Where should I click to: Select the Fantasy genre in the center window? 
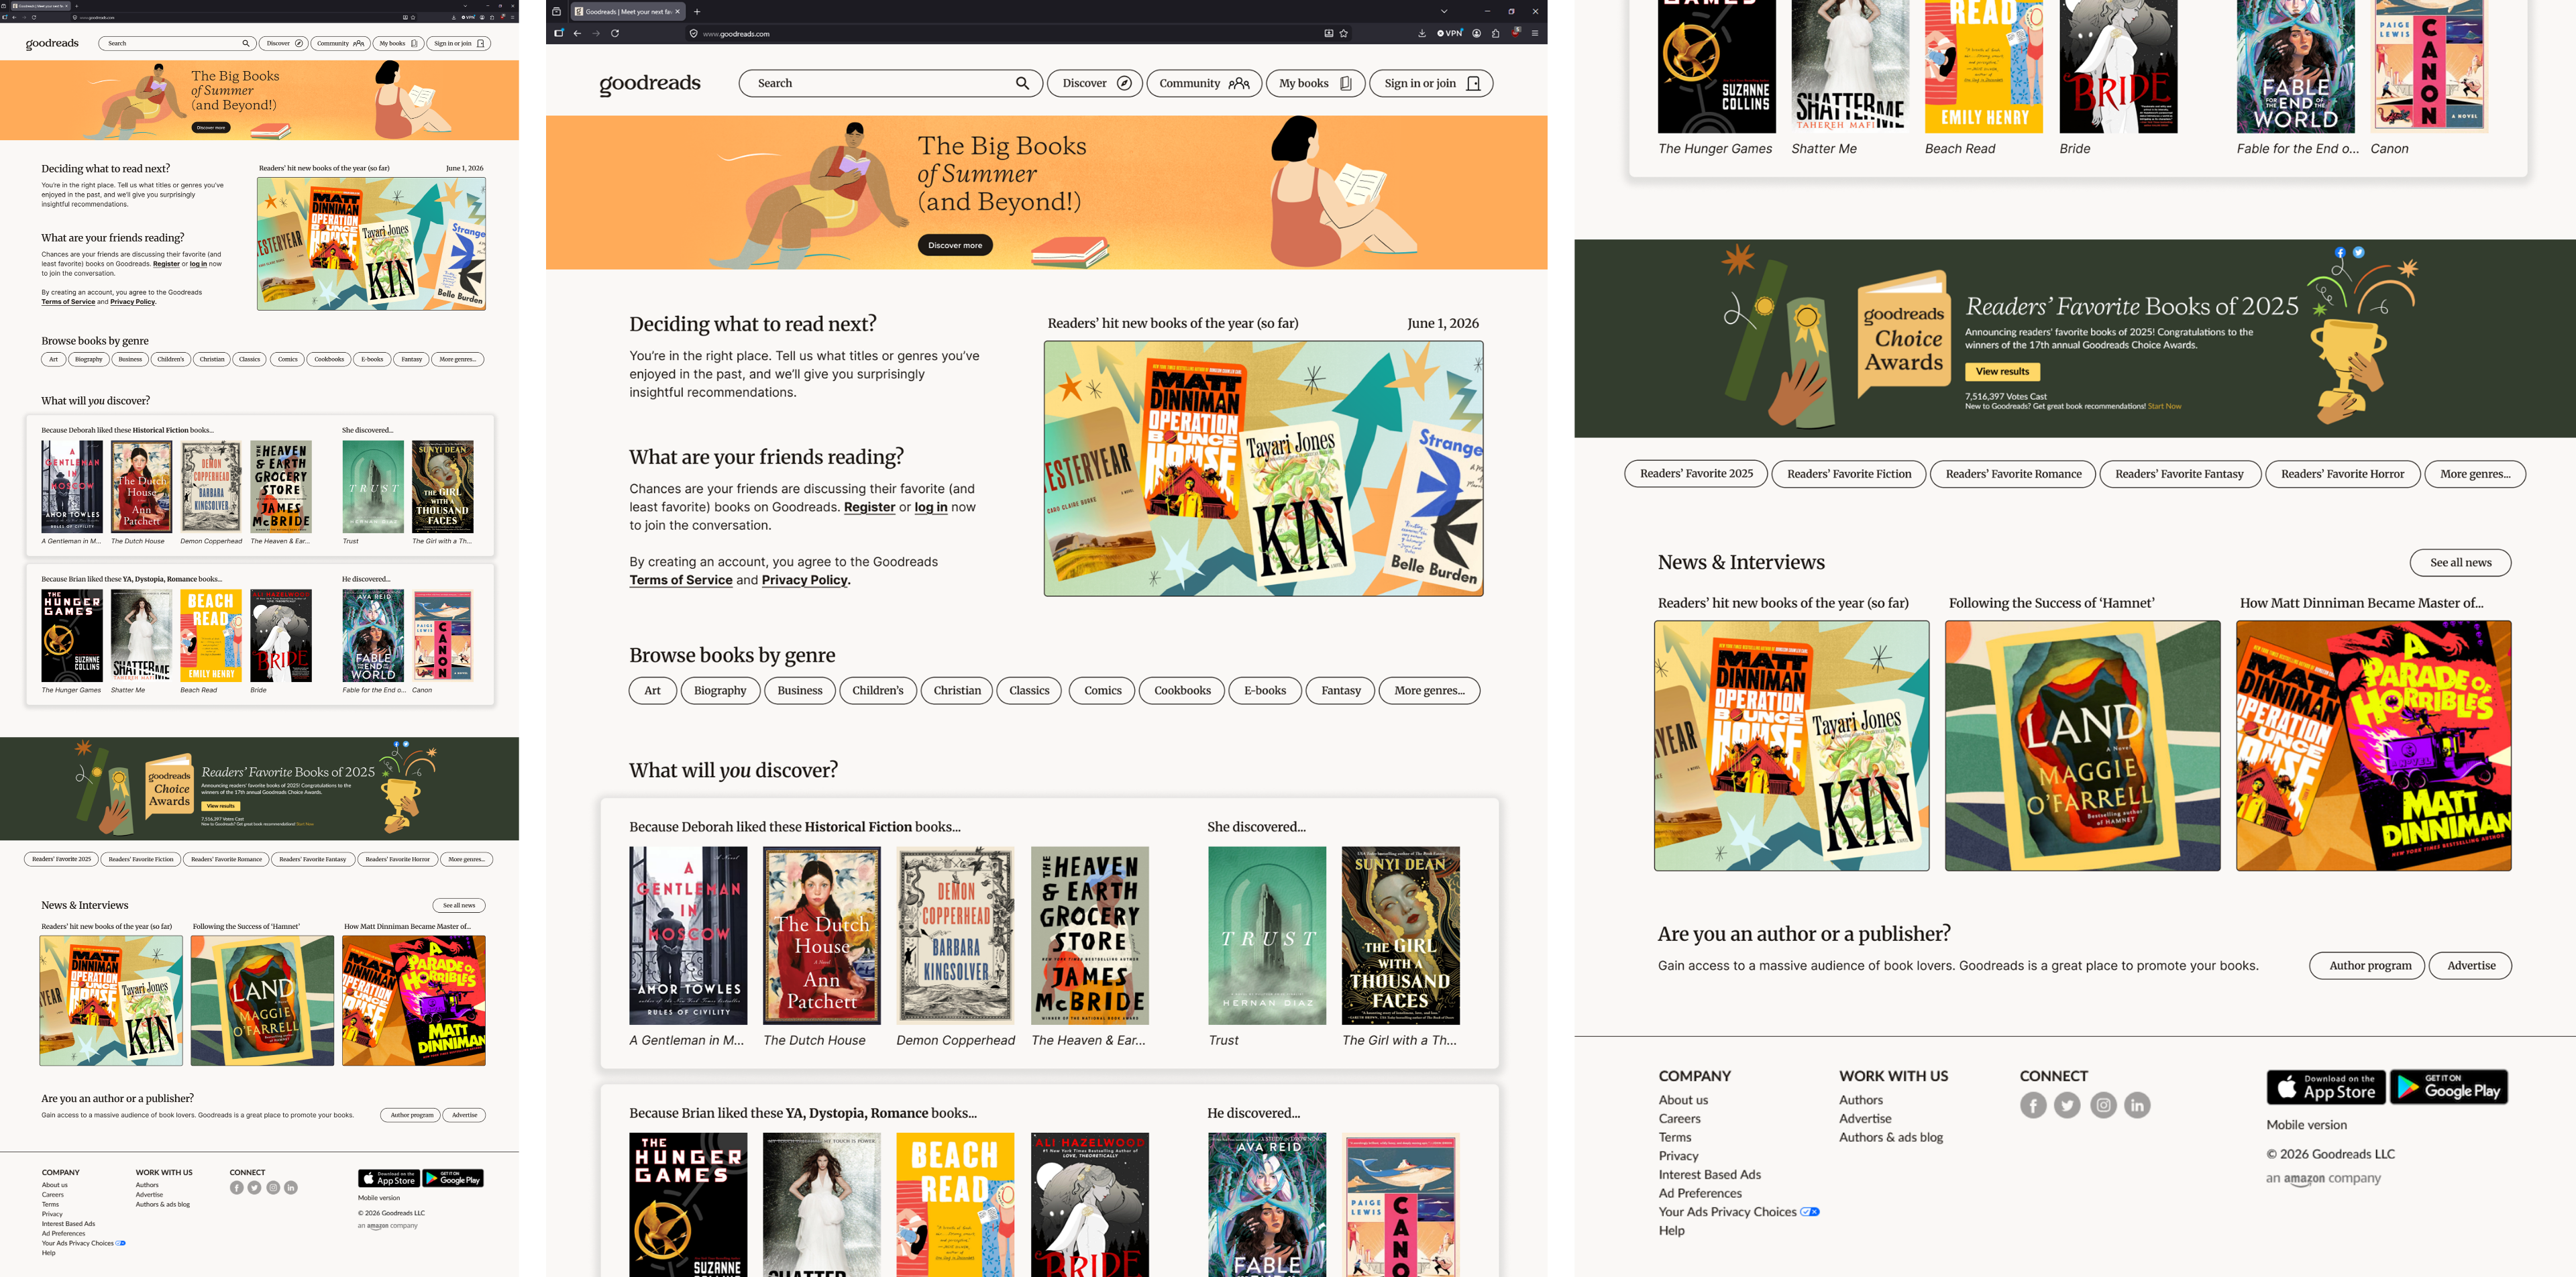click(x=1341, y=691)
